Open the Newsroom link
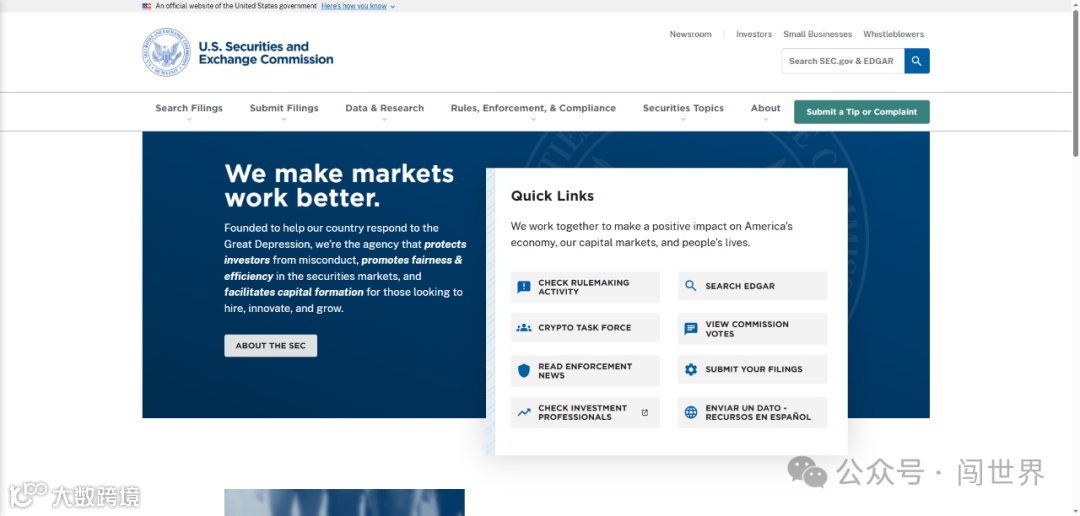This screenshot has height=516, width=1080. pos(690,34)
